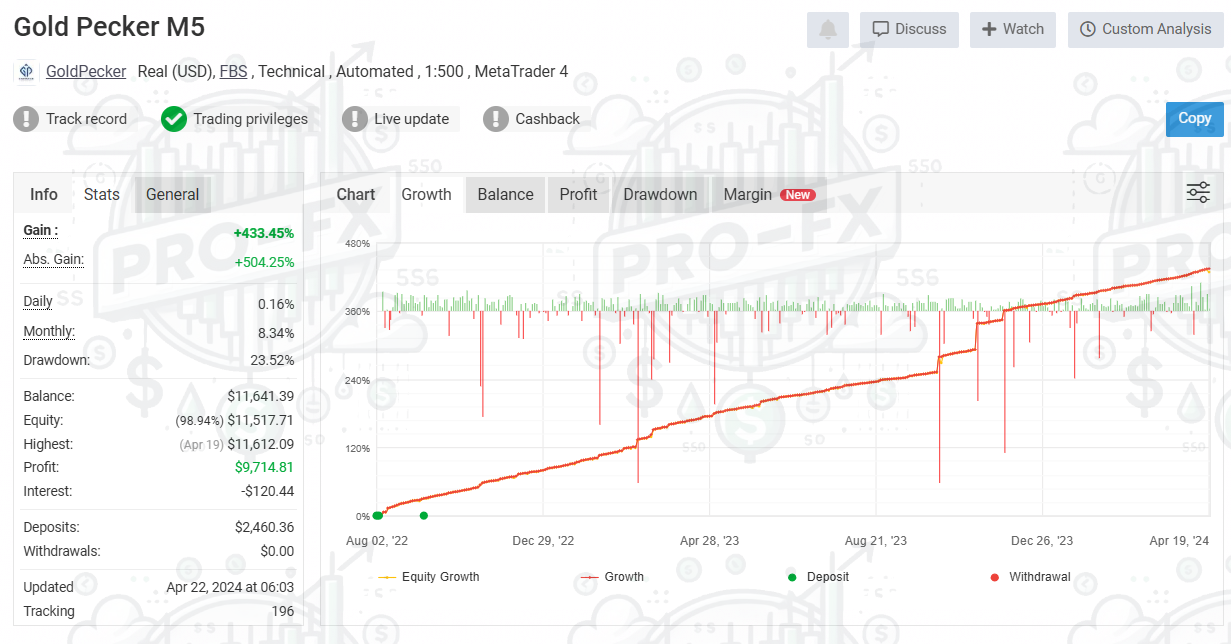Open the FBS broker link
This screenshot has width=1231, height=644.
(x=234, y=72)
